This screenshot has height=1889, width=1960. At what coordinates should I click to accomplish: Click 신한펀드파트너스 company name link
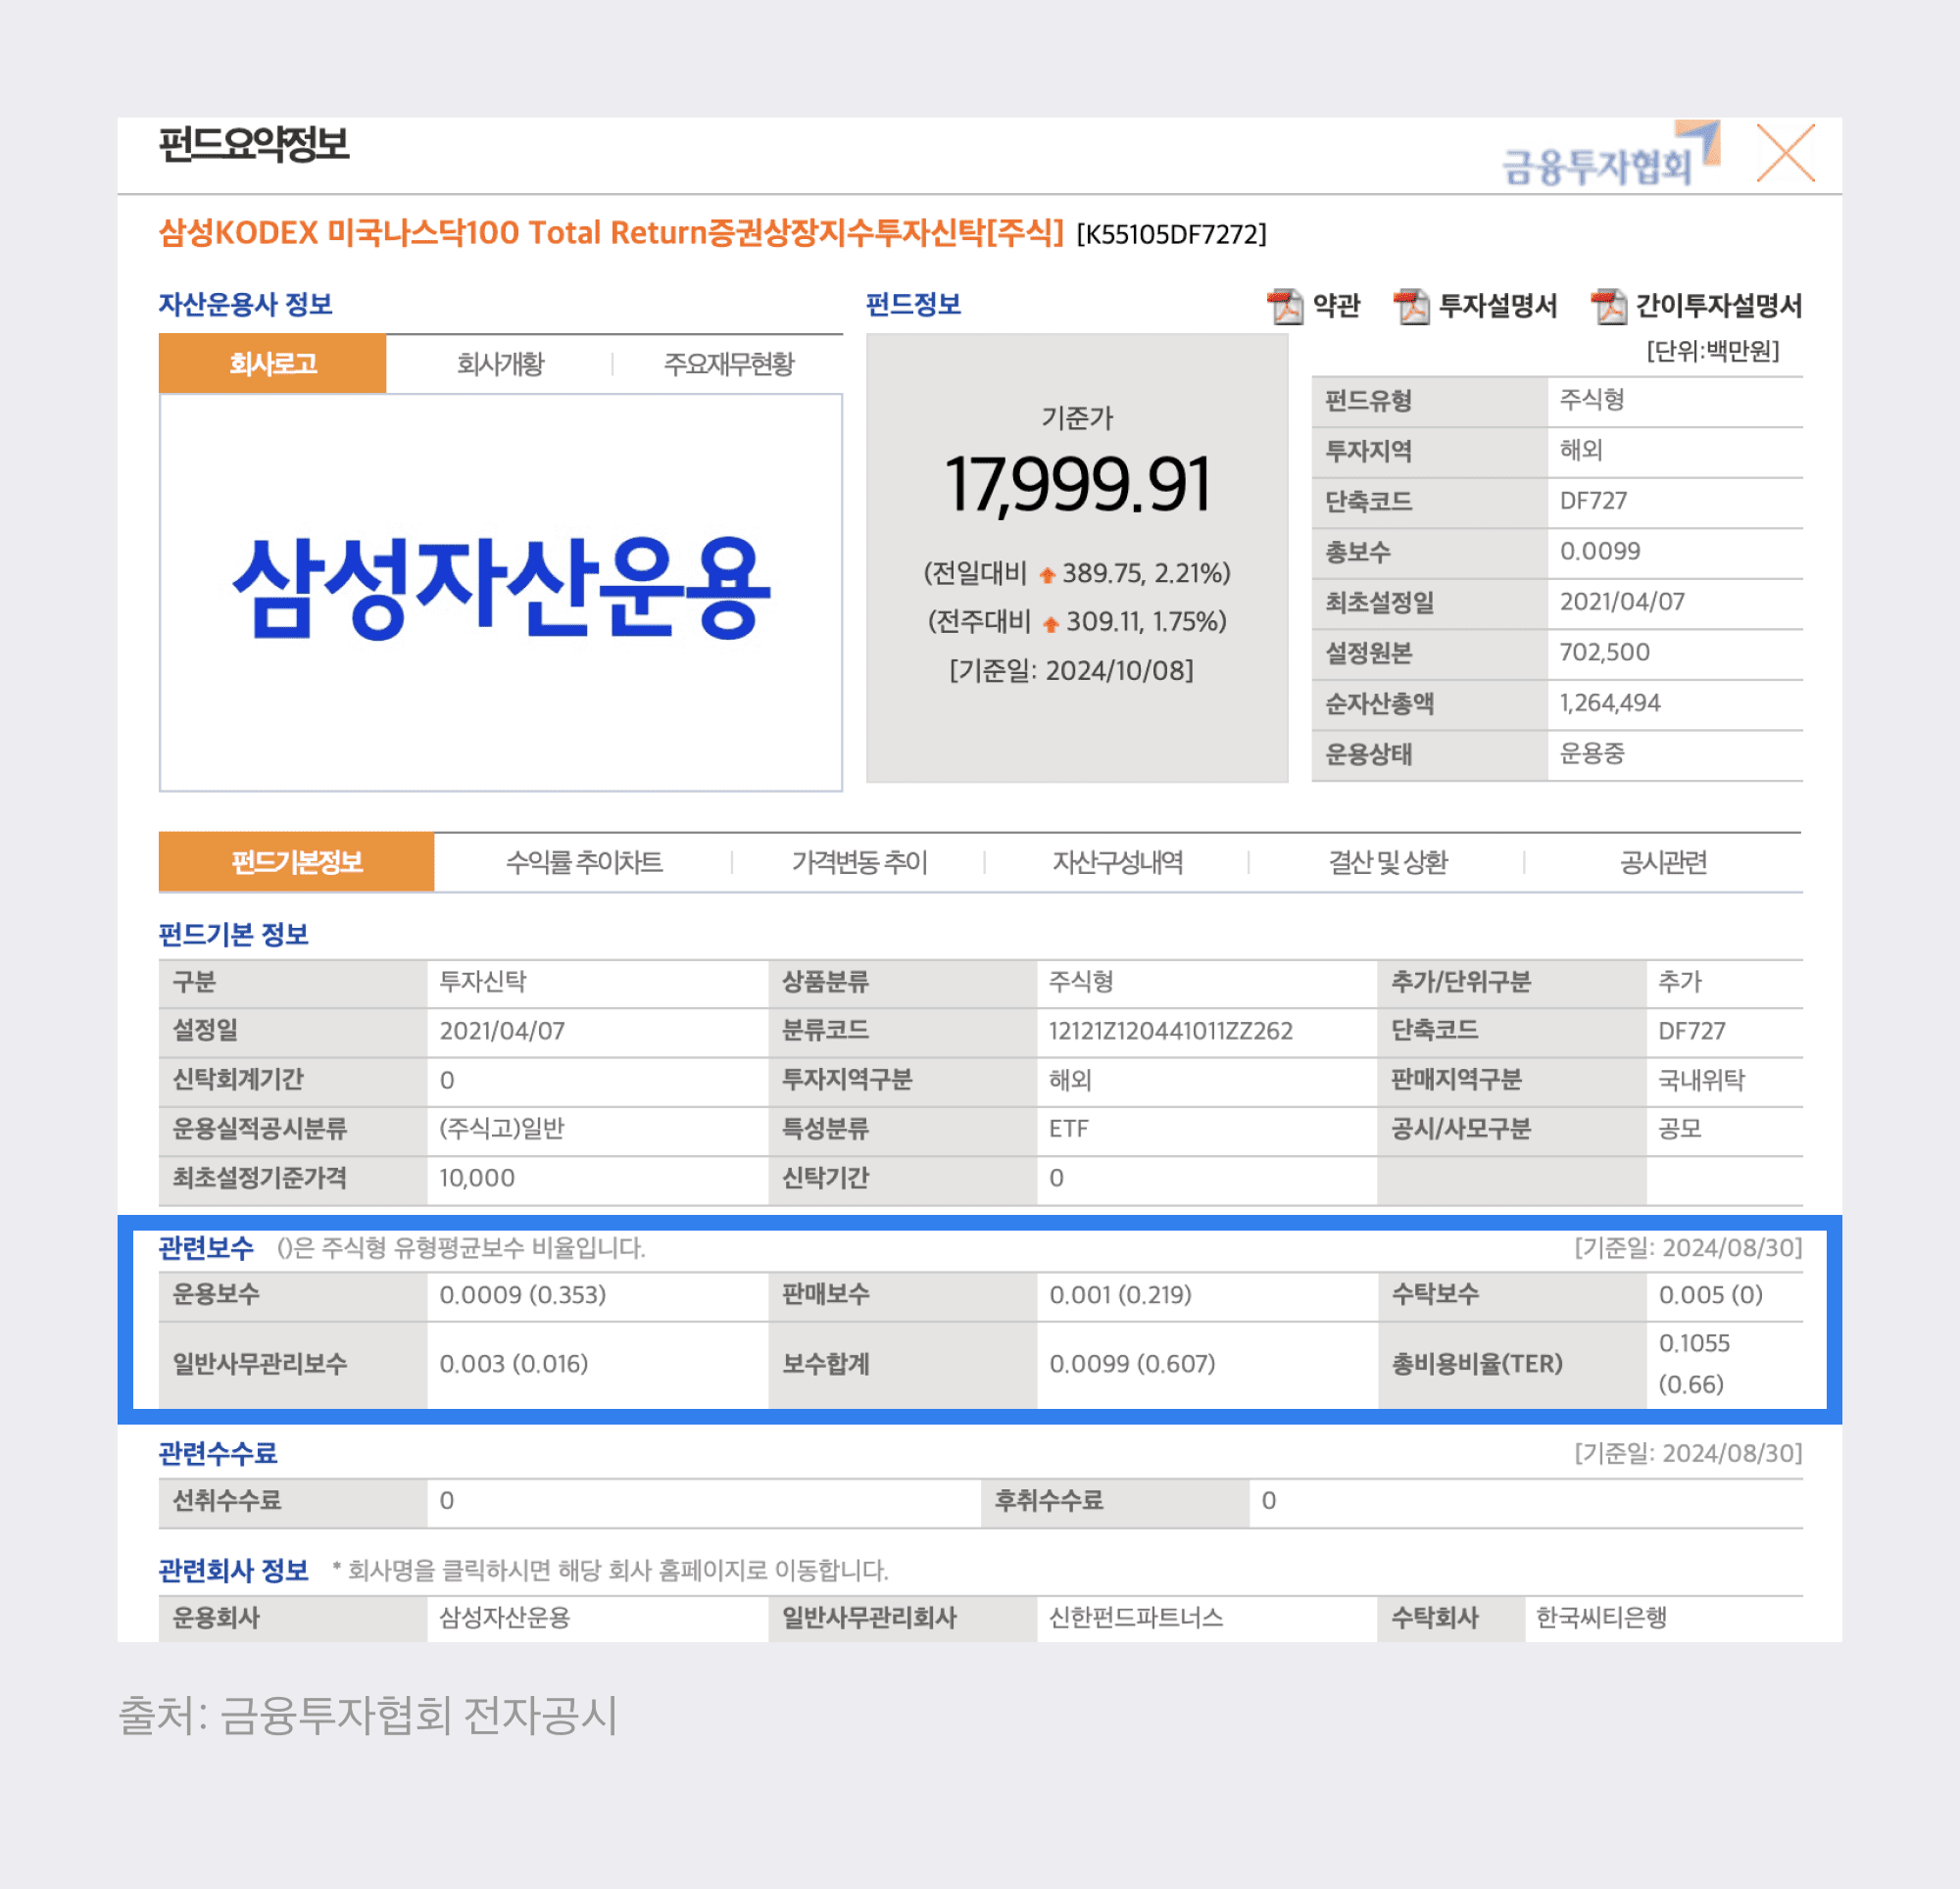coord(1135,1617)
